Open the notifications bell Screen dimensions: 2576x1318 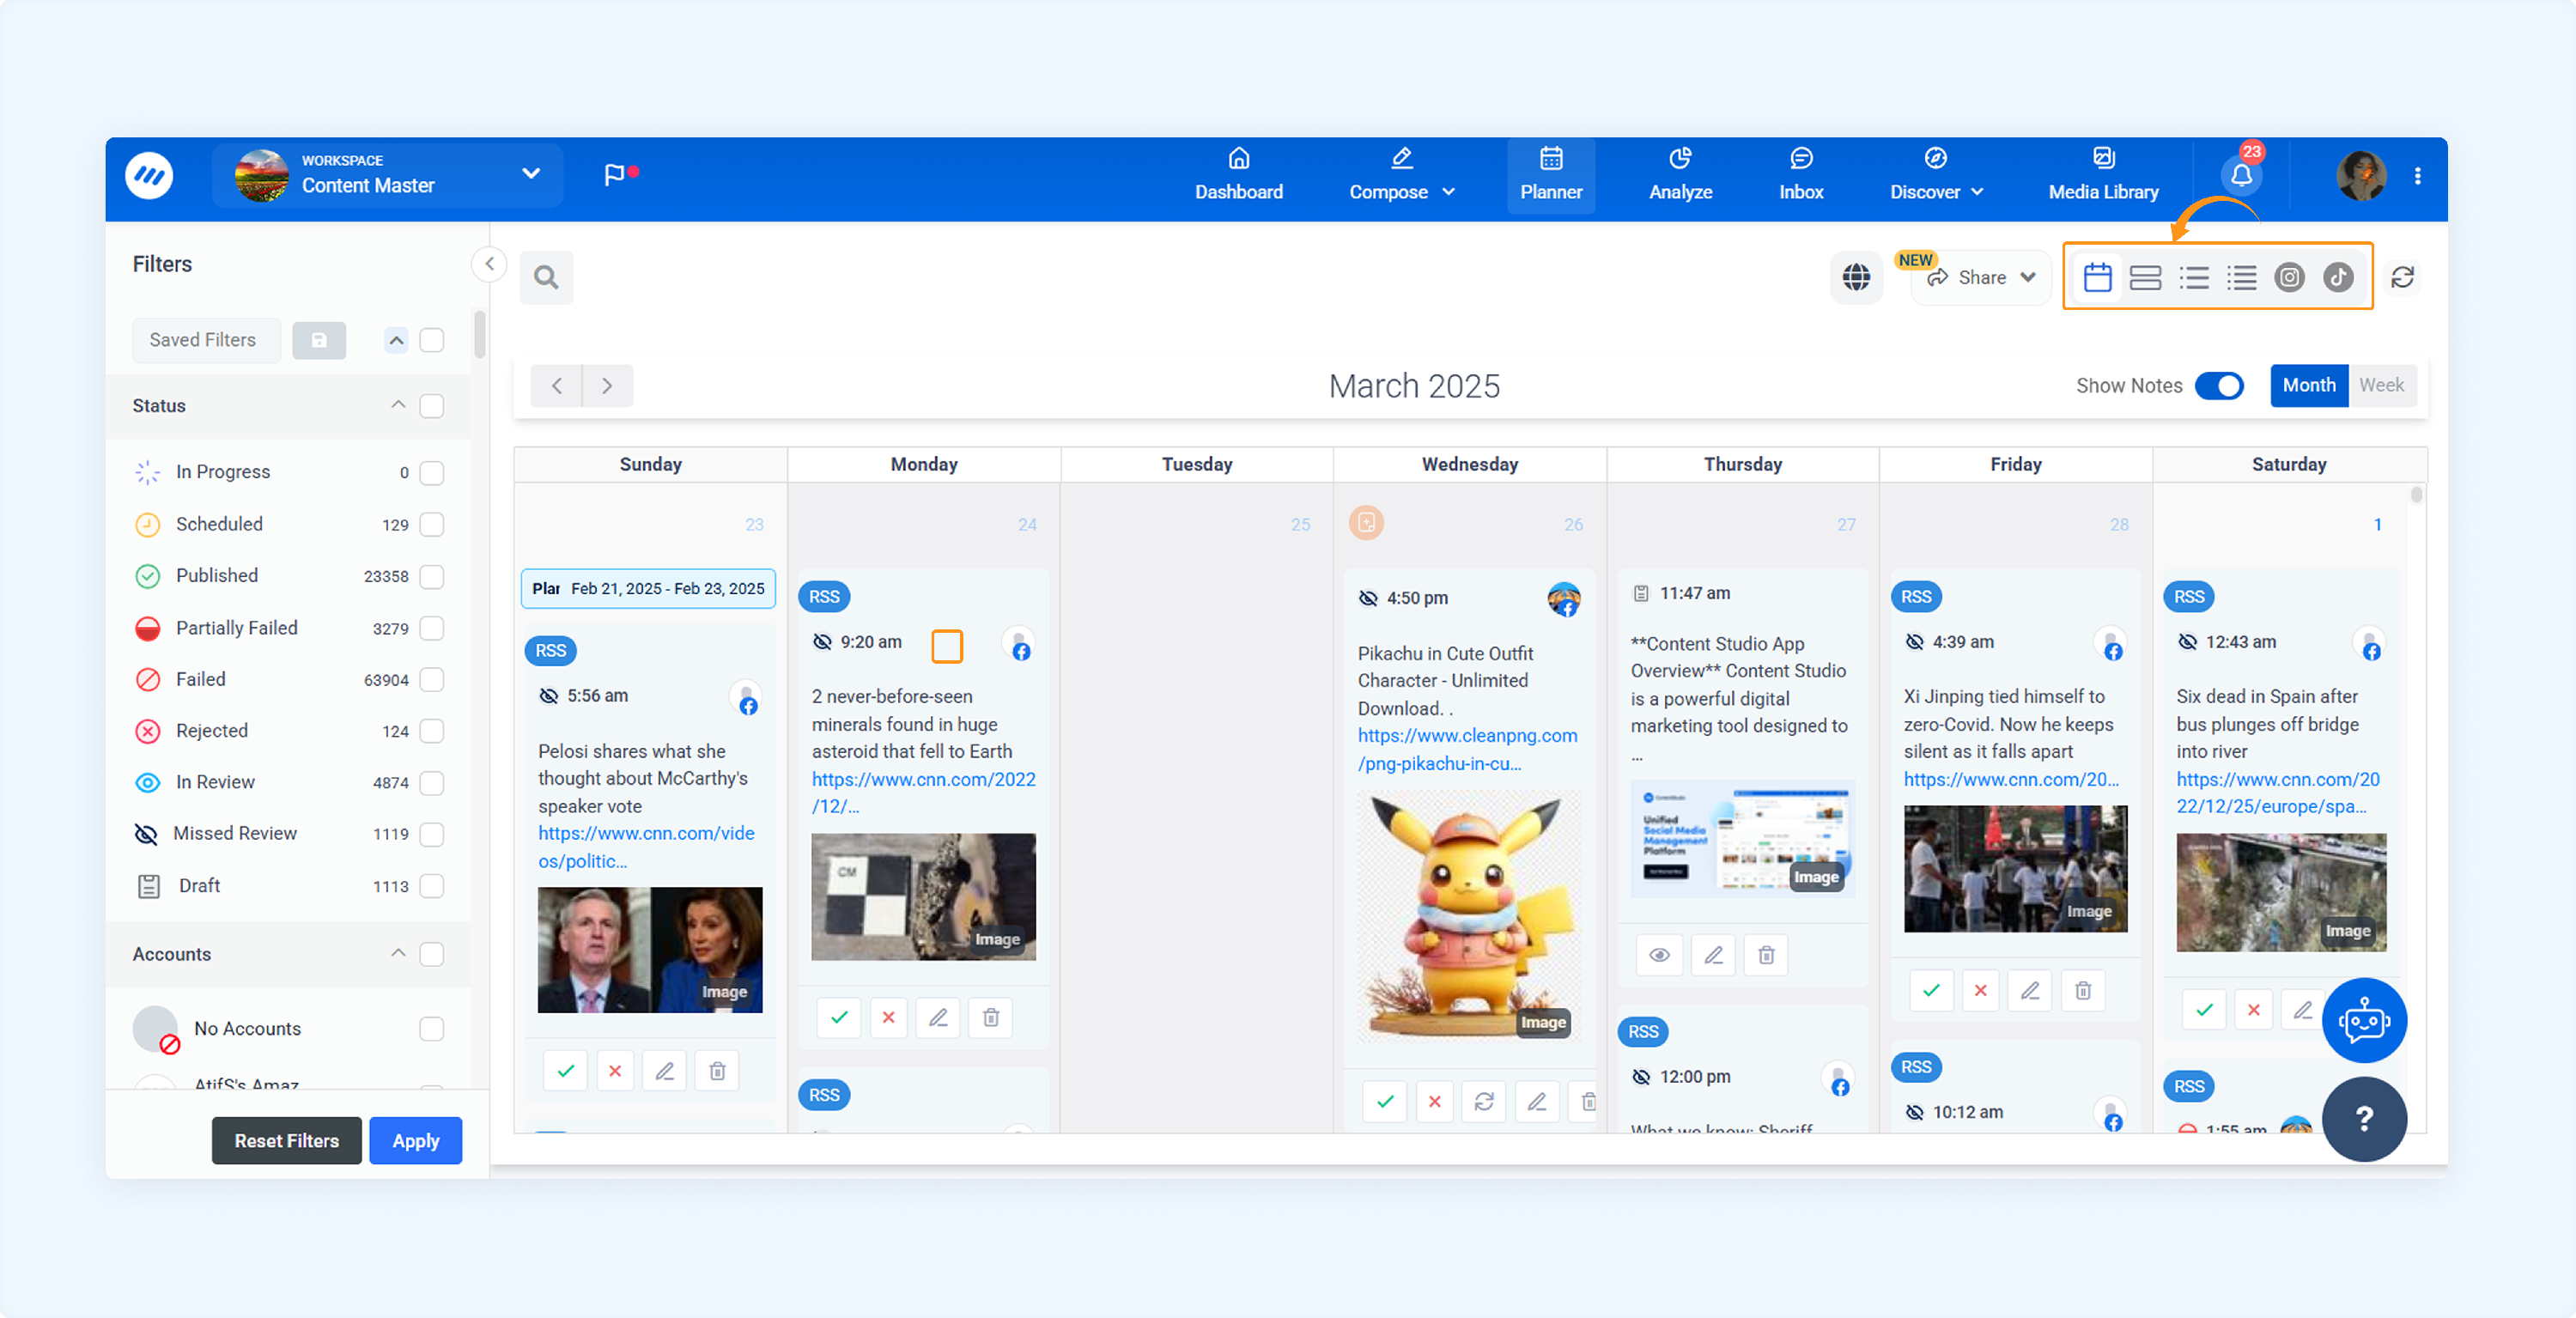[x=2241, y=176]
